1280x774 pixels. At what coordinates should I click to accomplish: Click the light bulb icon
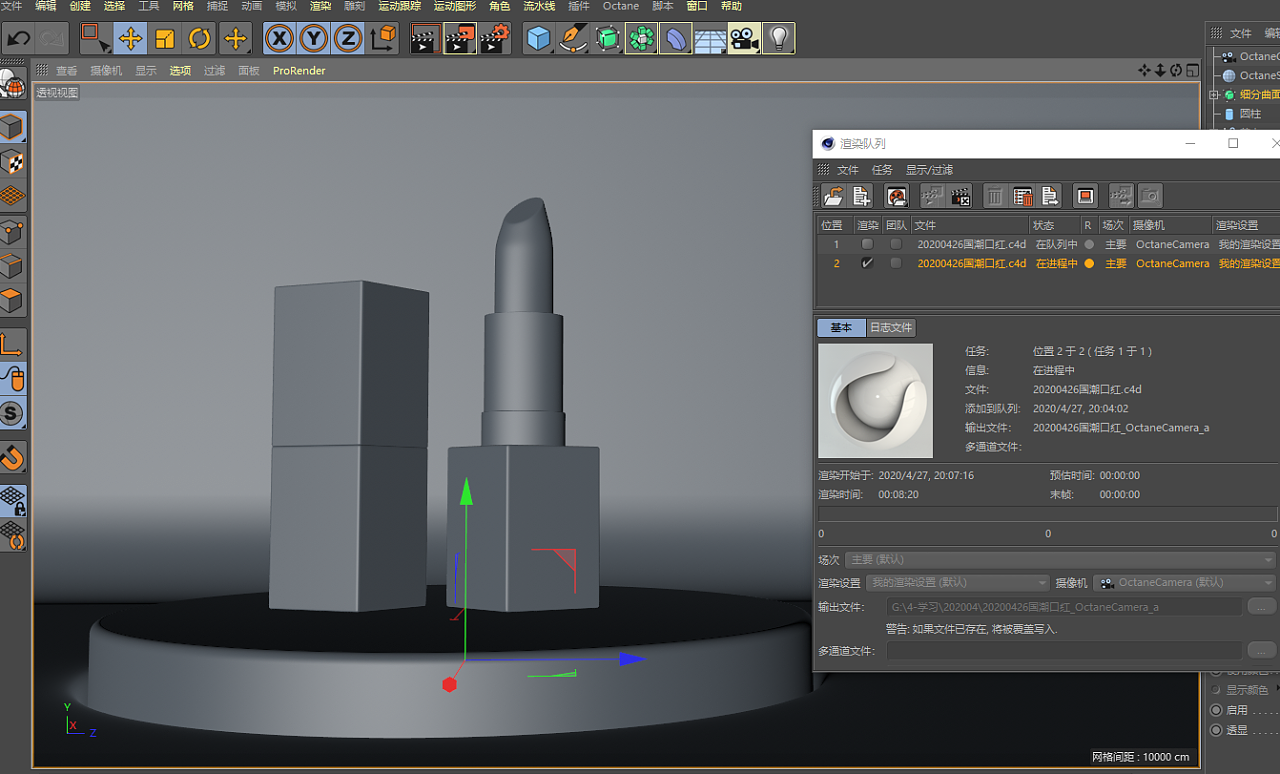click(x=779, y=39)
